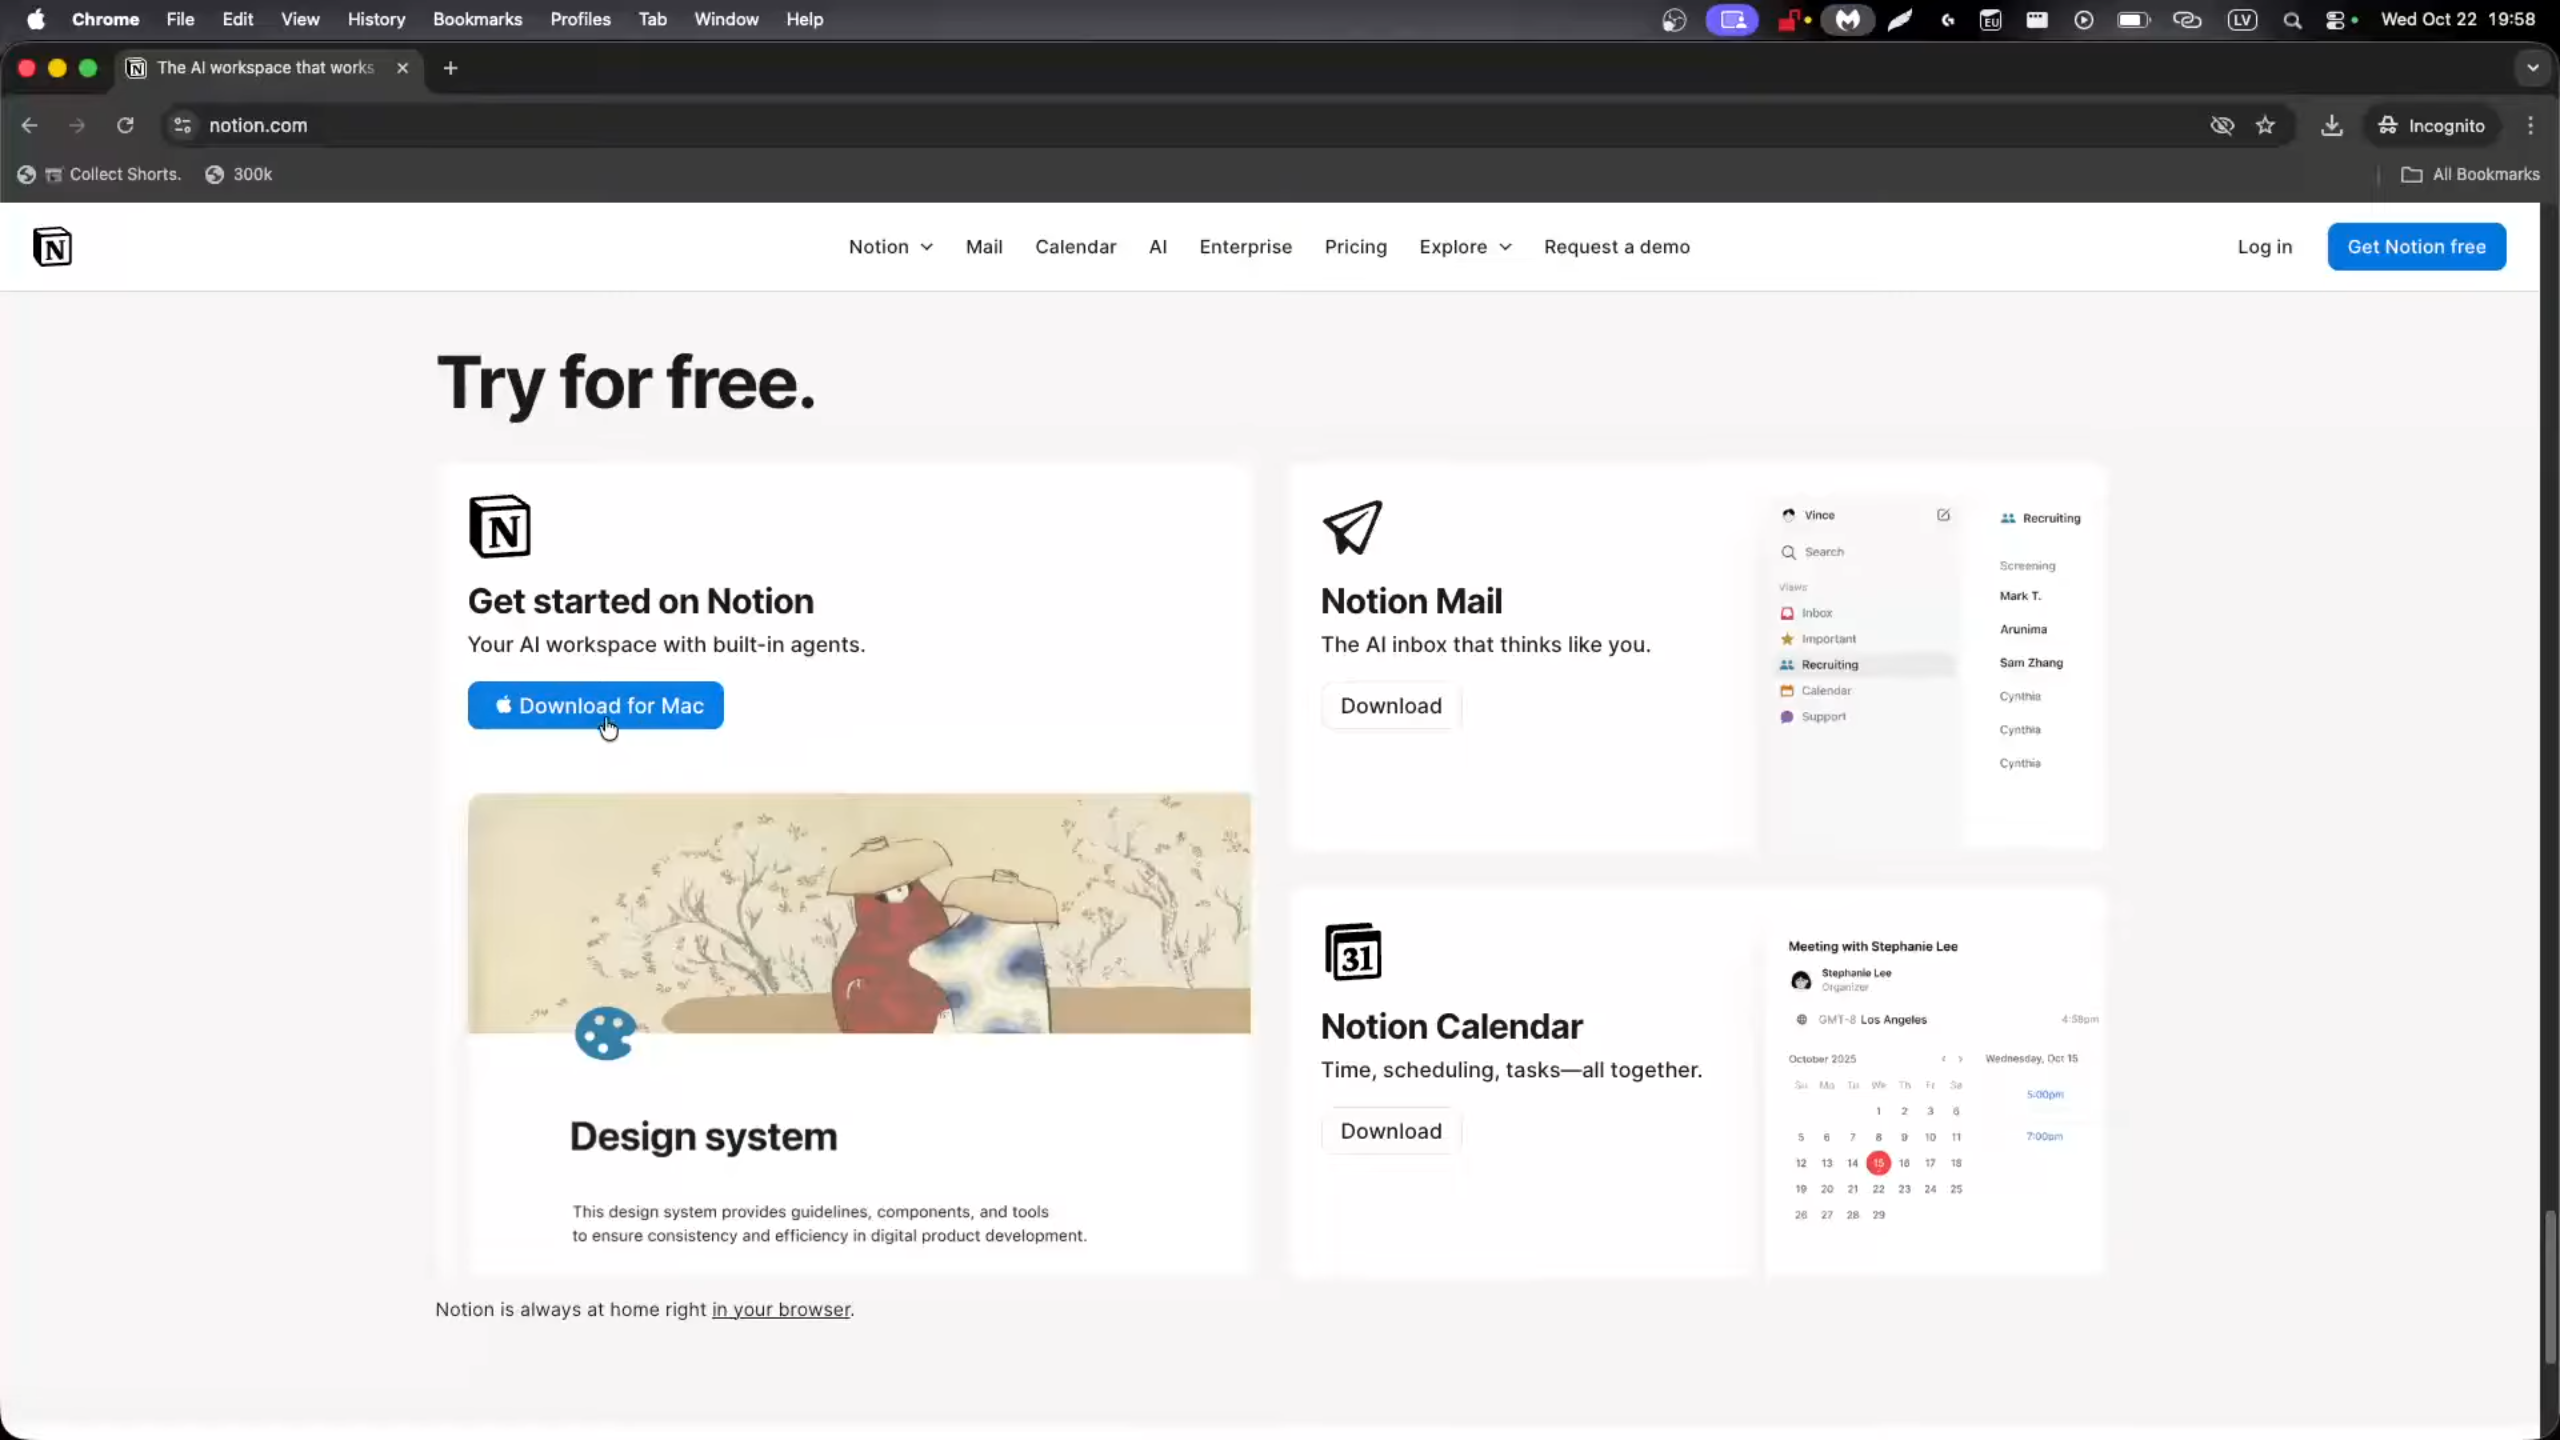Viewport: 2560px width, 1440px height.
Task: Open the Profiles menu
Action: (x=580, y=19)
